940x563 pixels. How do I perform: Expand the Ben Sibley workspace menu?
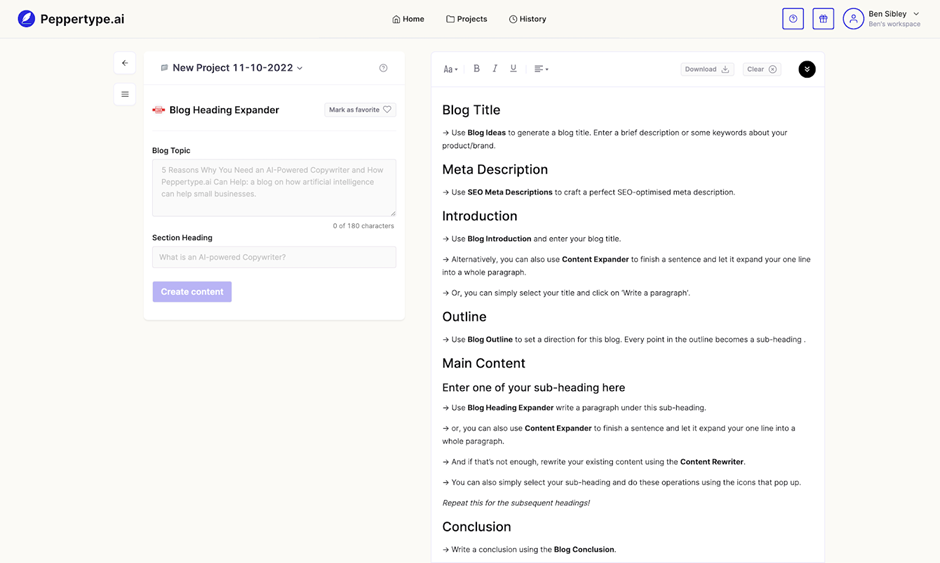pyautogui.click(x=916, y=14)
